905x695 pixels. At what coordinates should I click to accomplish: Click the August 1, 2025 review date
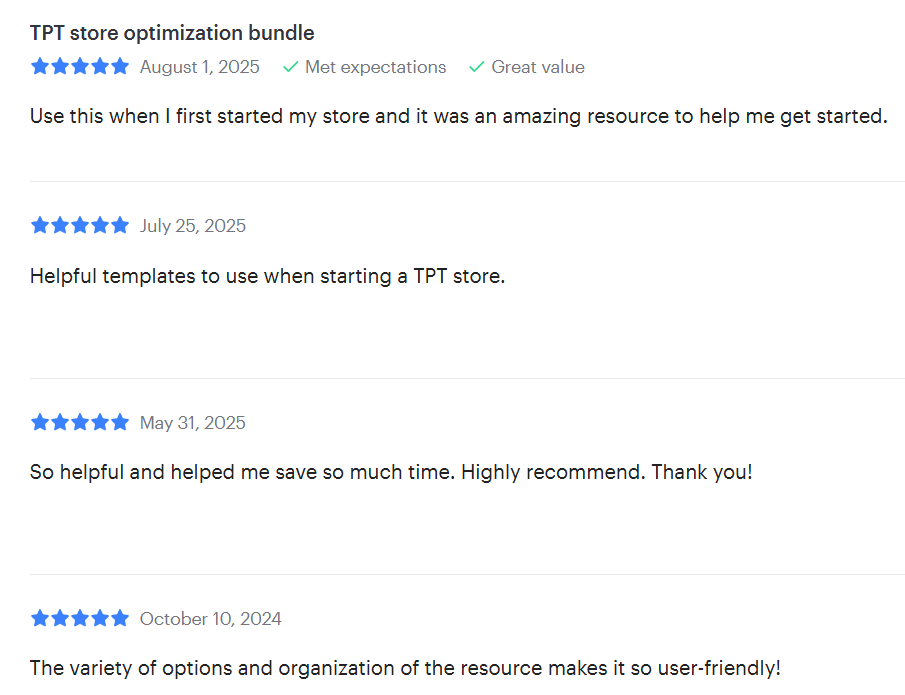[x=199, y=67]
